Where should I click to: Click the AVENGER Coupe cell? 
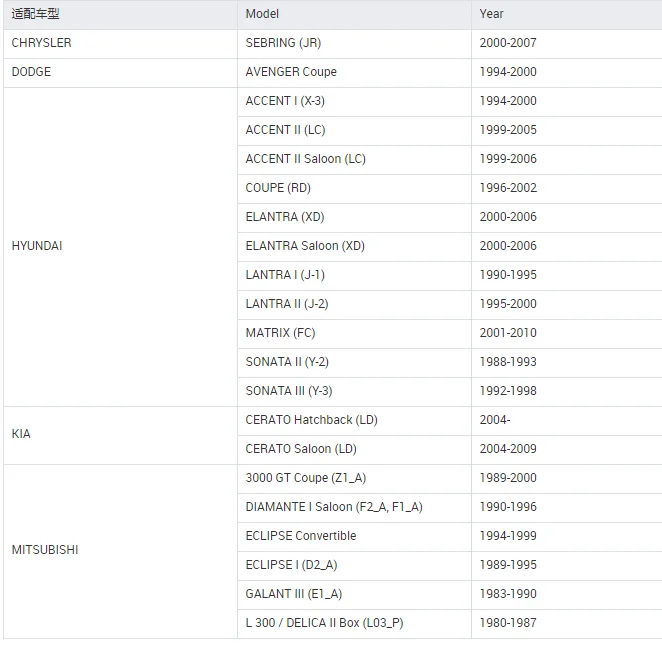coord(354,73)
